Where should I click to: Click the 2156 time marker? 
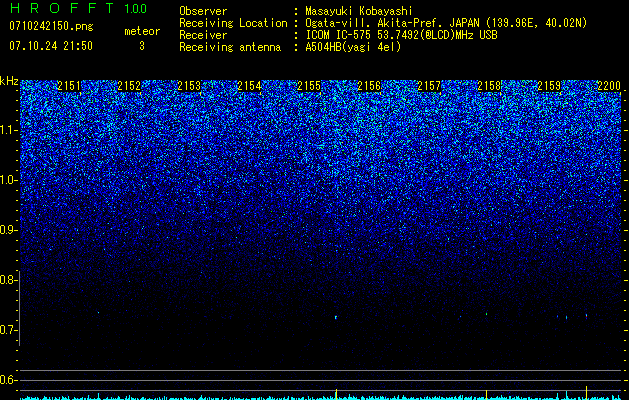pos(369,86)
